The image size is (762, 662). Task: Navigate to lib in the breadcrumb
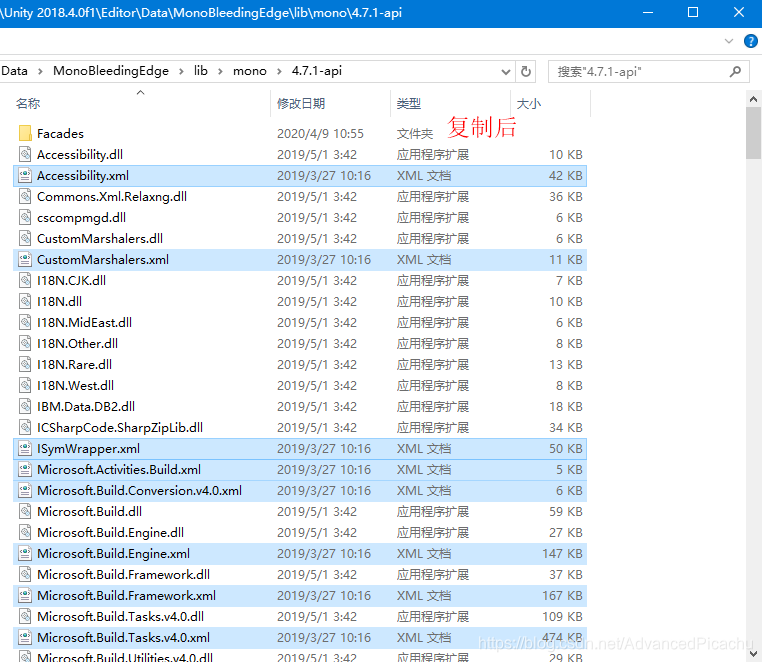tap(201, 71)
